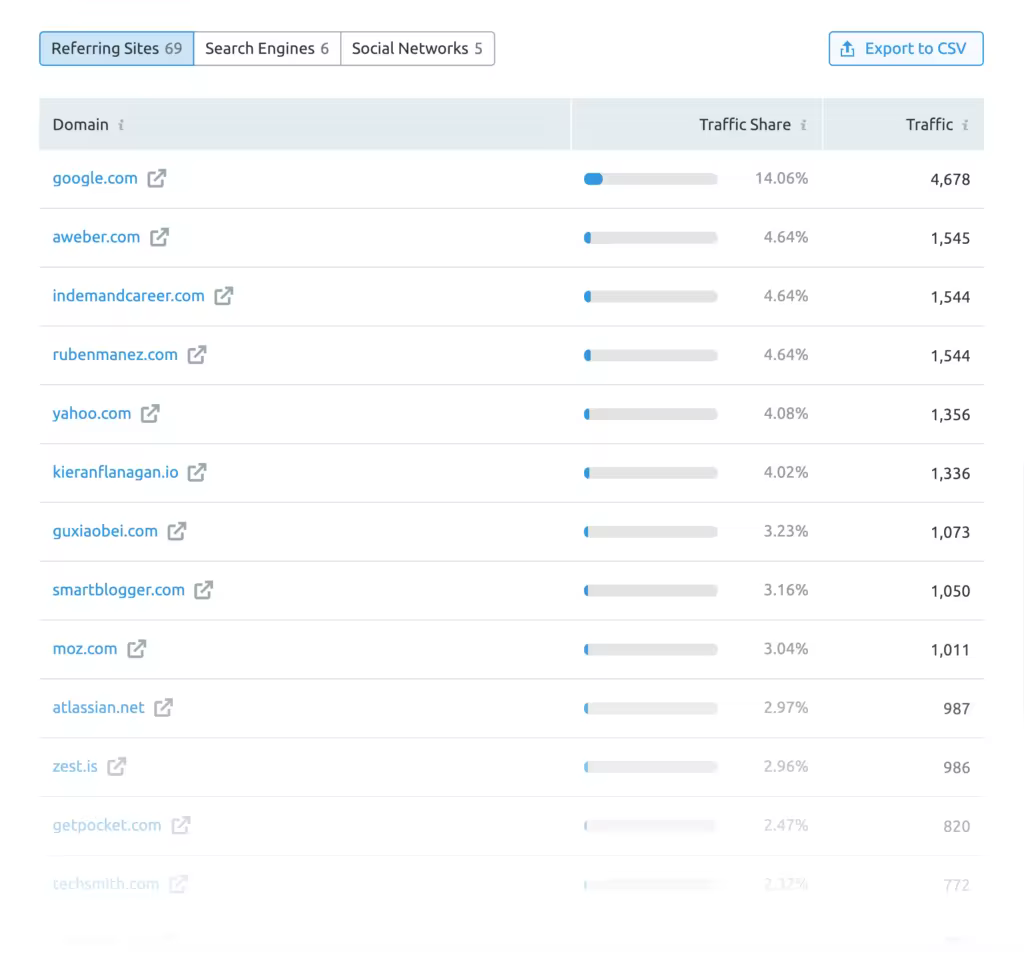Select the 2.96% traffic share value
Image resolution: width=1024 pixels, height=958 pixels.
click(x=786, y=766)
